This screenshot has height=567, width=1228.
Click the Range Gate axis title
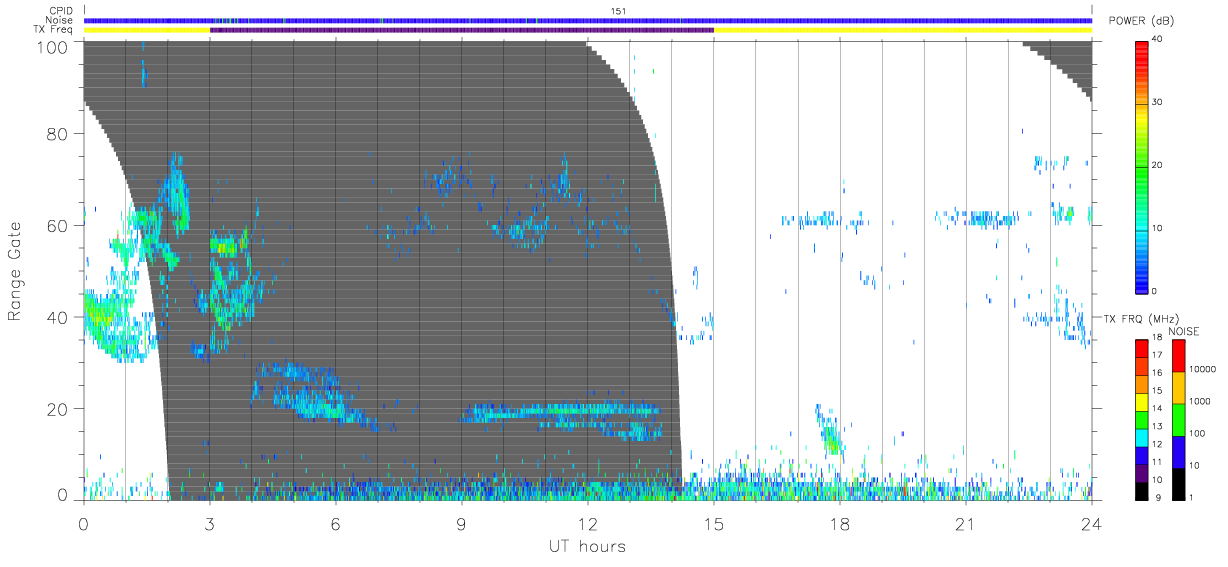coord(15,270)
